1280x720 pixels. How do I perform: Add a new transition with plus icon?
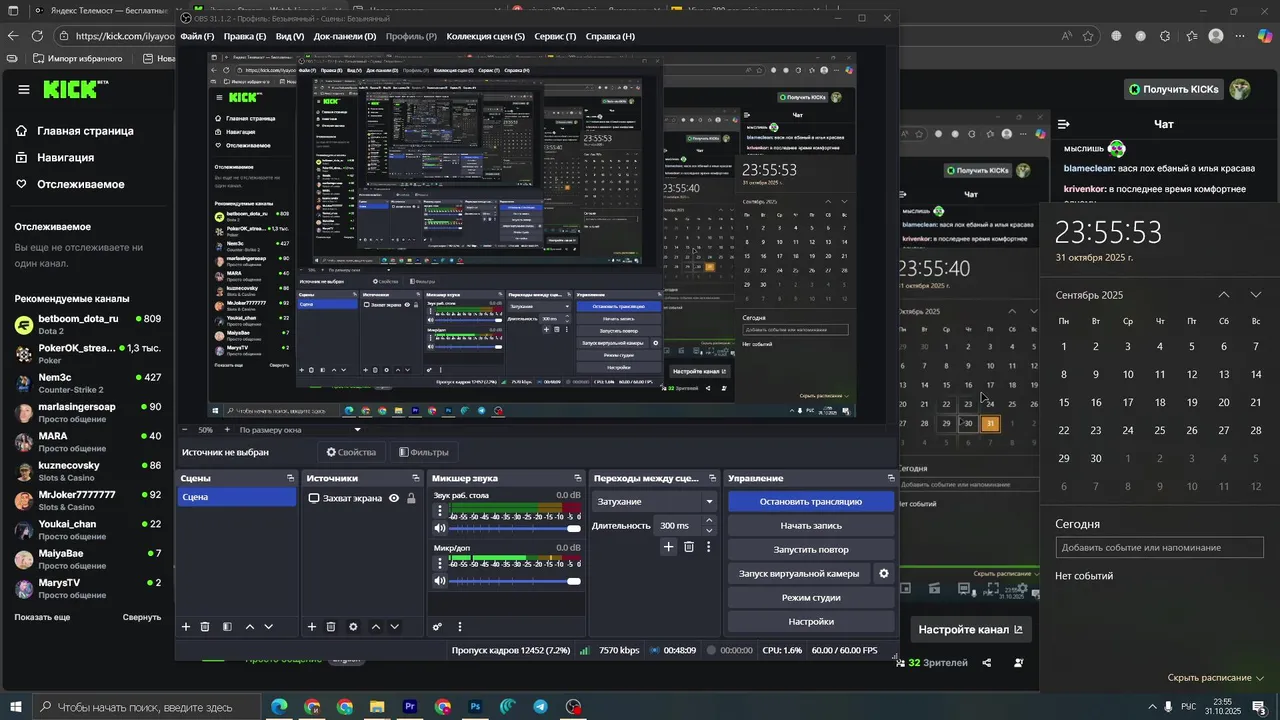[x=669, y=547]
